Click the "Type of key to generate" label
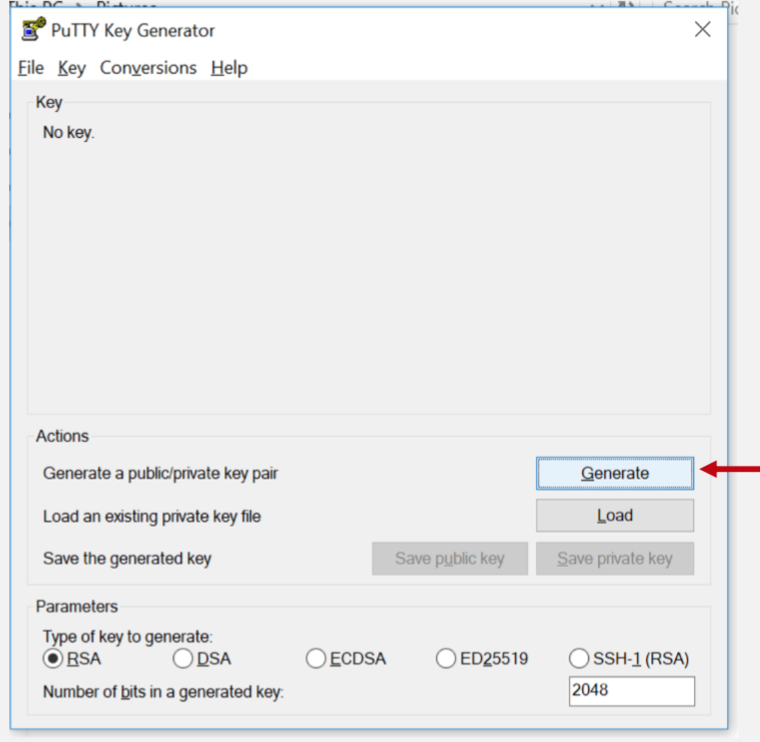 coord(127,637)
